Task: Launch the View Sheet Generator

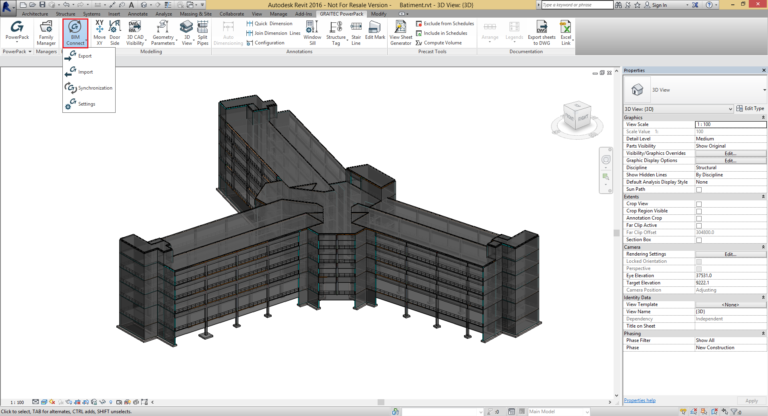Action: coord(401,32)
